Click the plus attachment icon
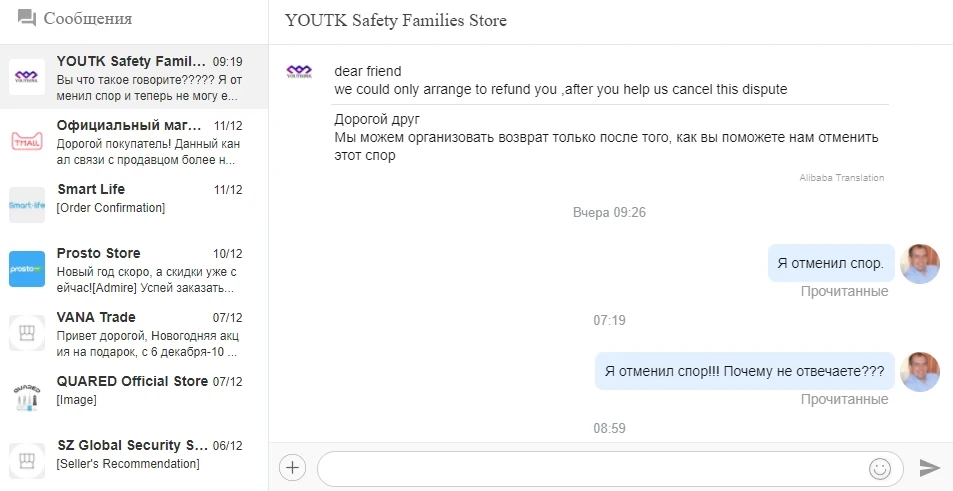 pos(292,467)
